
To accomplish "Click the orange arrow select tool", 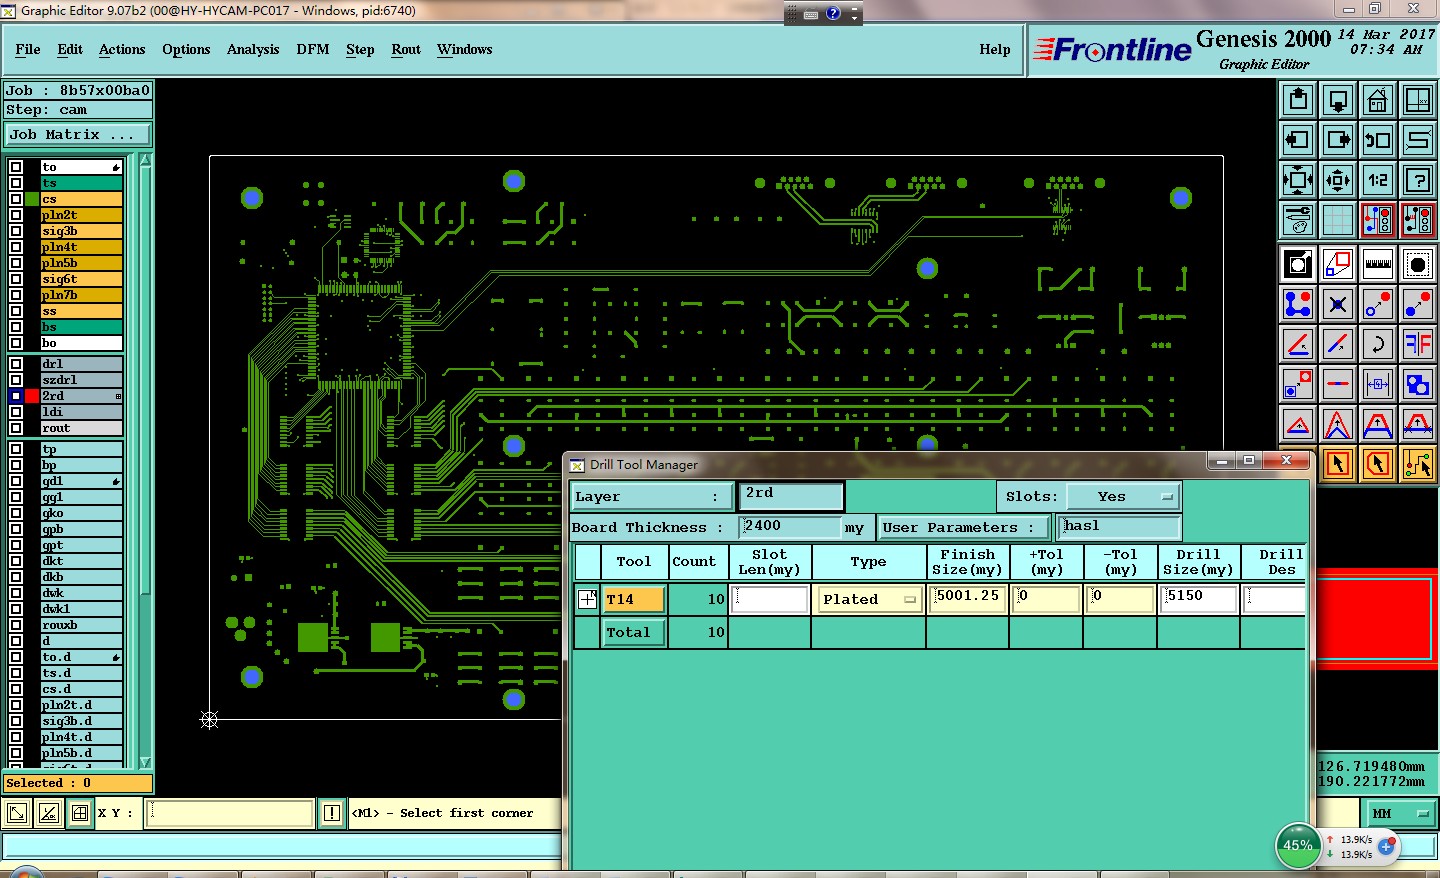I will (1338, 464).
